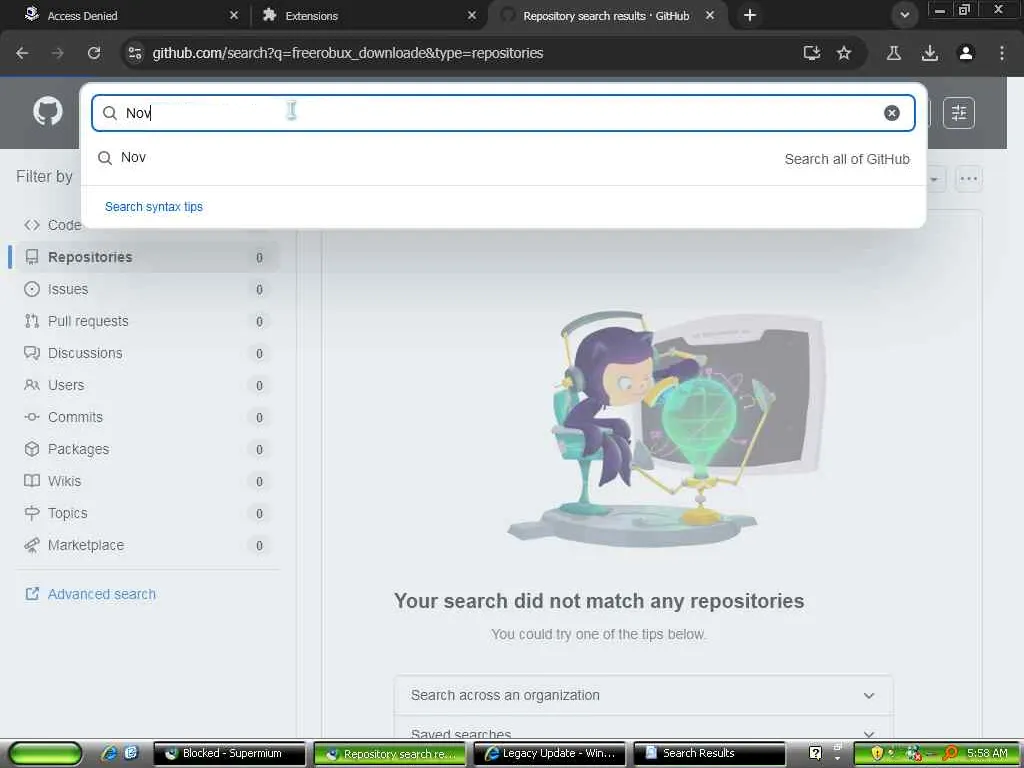Screen dimensions: 1024x768
Task: Bookmark this page with the star icon
Action: [844, 53]
